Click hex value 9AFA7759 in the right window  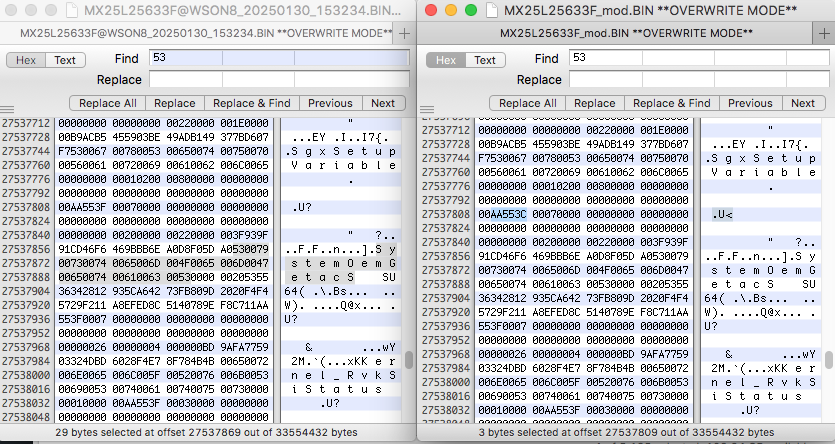click(x=664, y=354)
